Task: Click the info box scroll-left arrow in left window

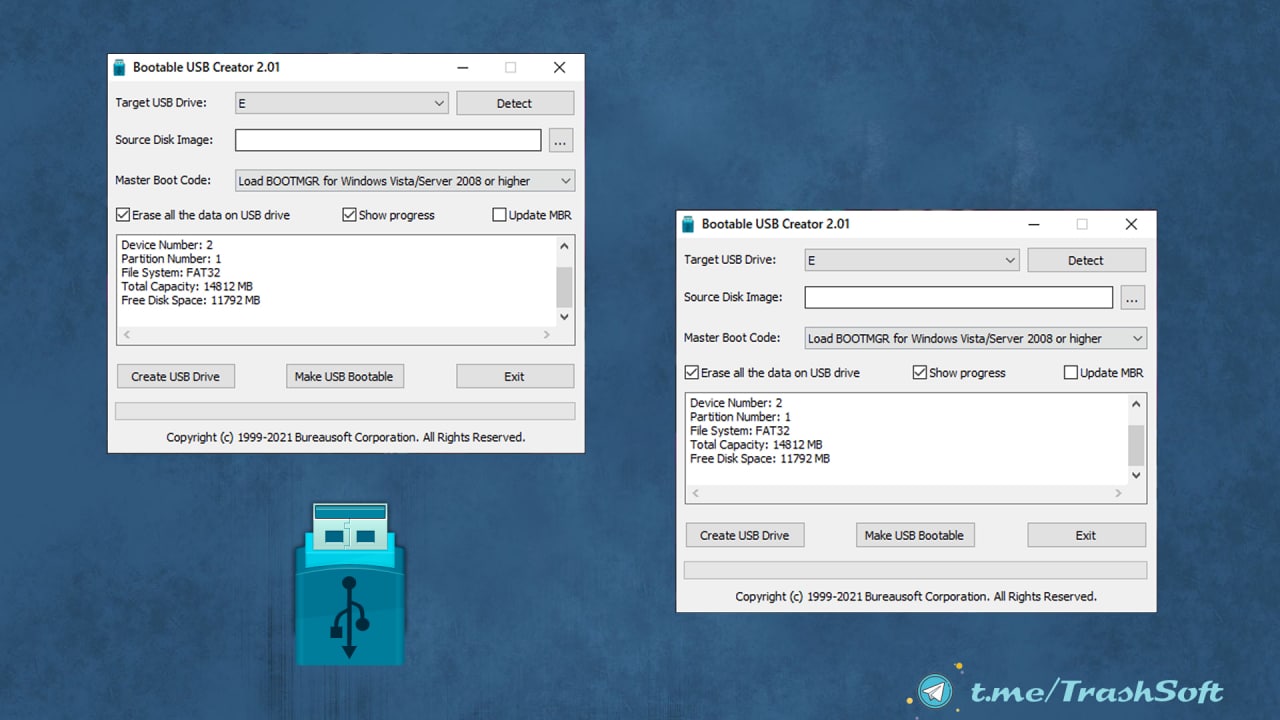Action: coord(127,335)
